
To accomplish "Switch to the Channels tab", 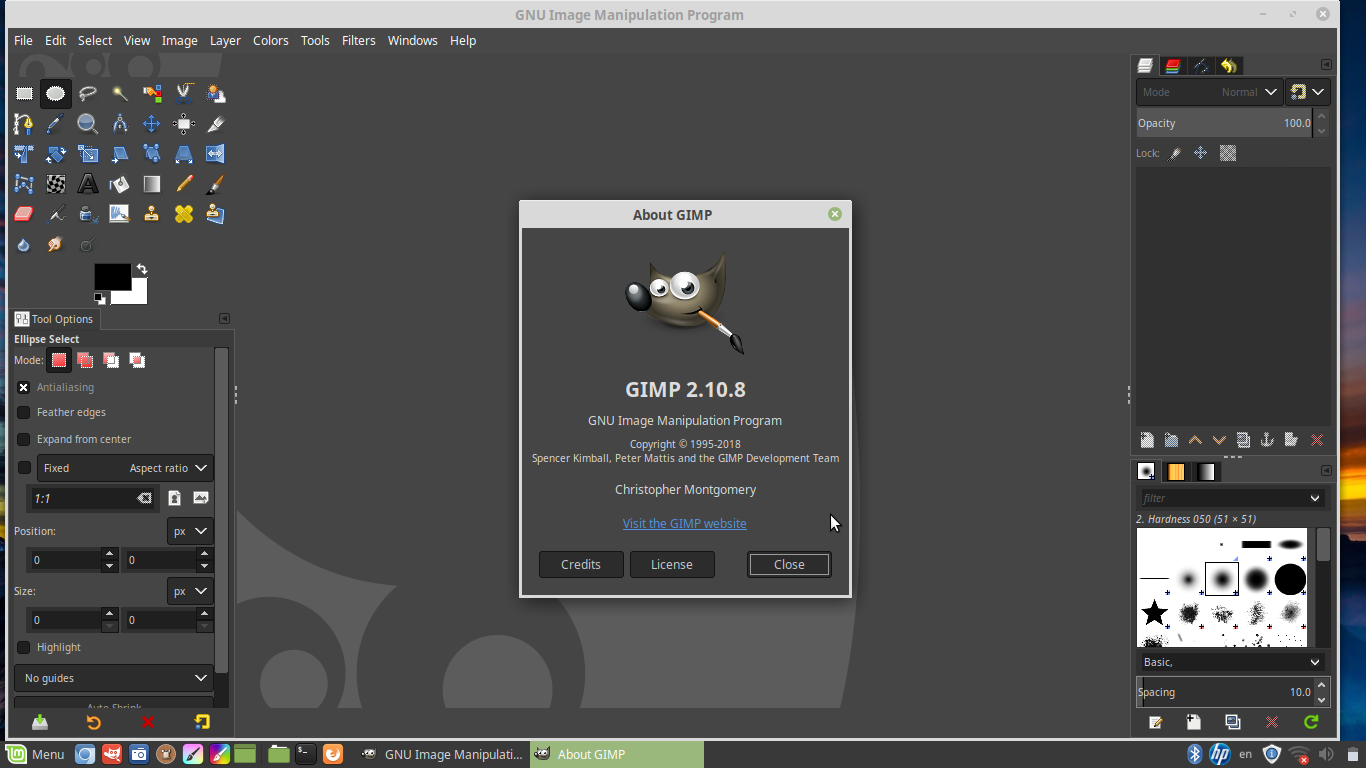I will (1174, 66).
